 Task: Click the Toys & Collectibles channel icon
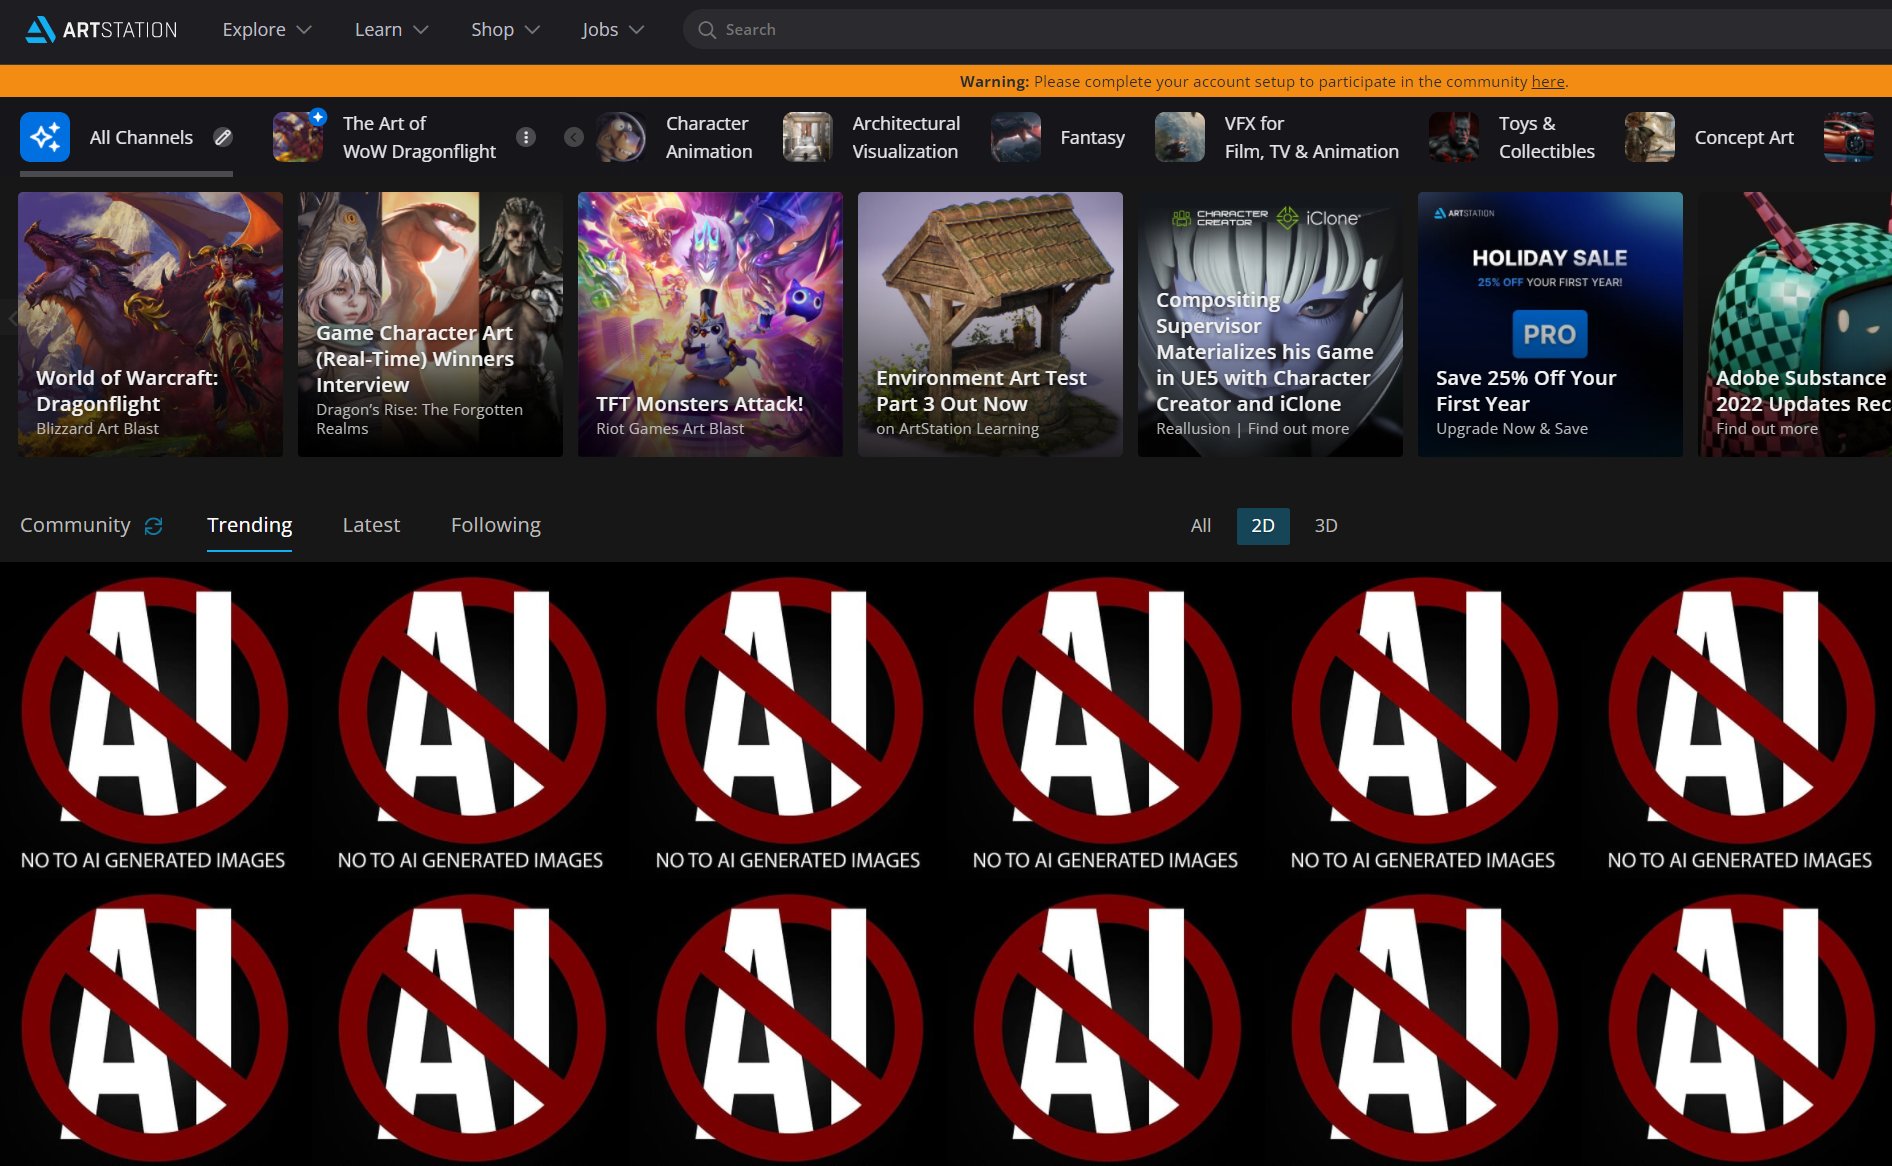(1453, 137)
